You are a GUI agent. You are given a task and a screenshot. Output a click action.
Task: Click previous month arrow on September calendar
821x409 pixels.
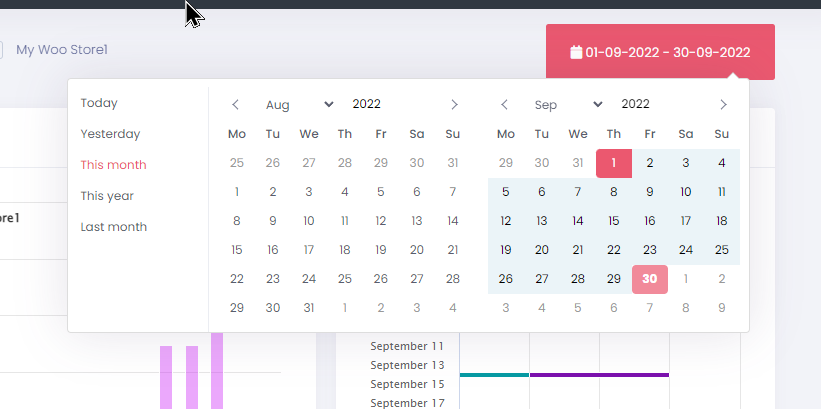coord(504,105)
